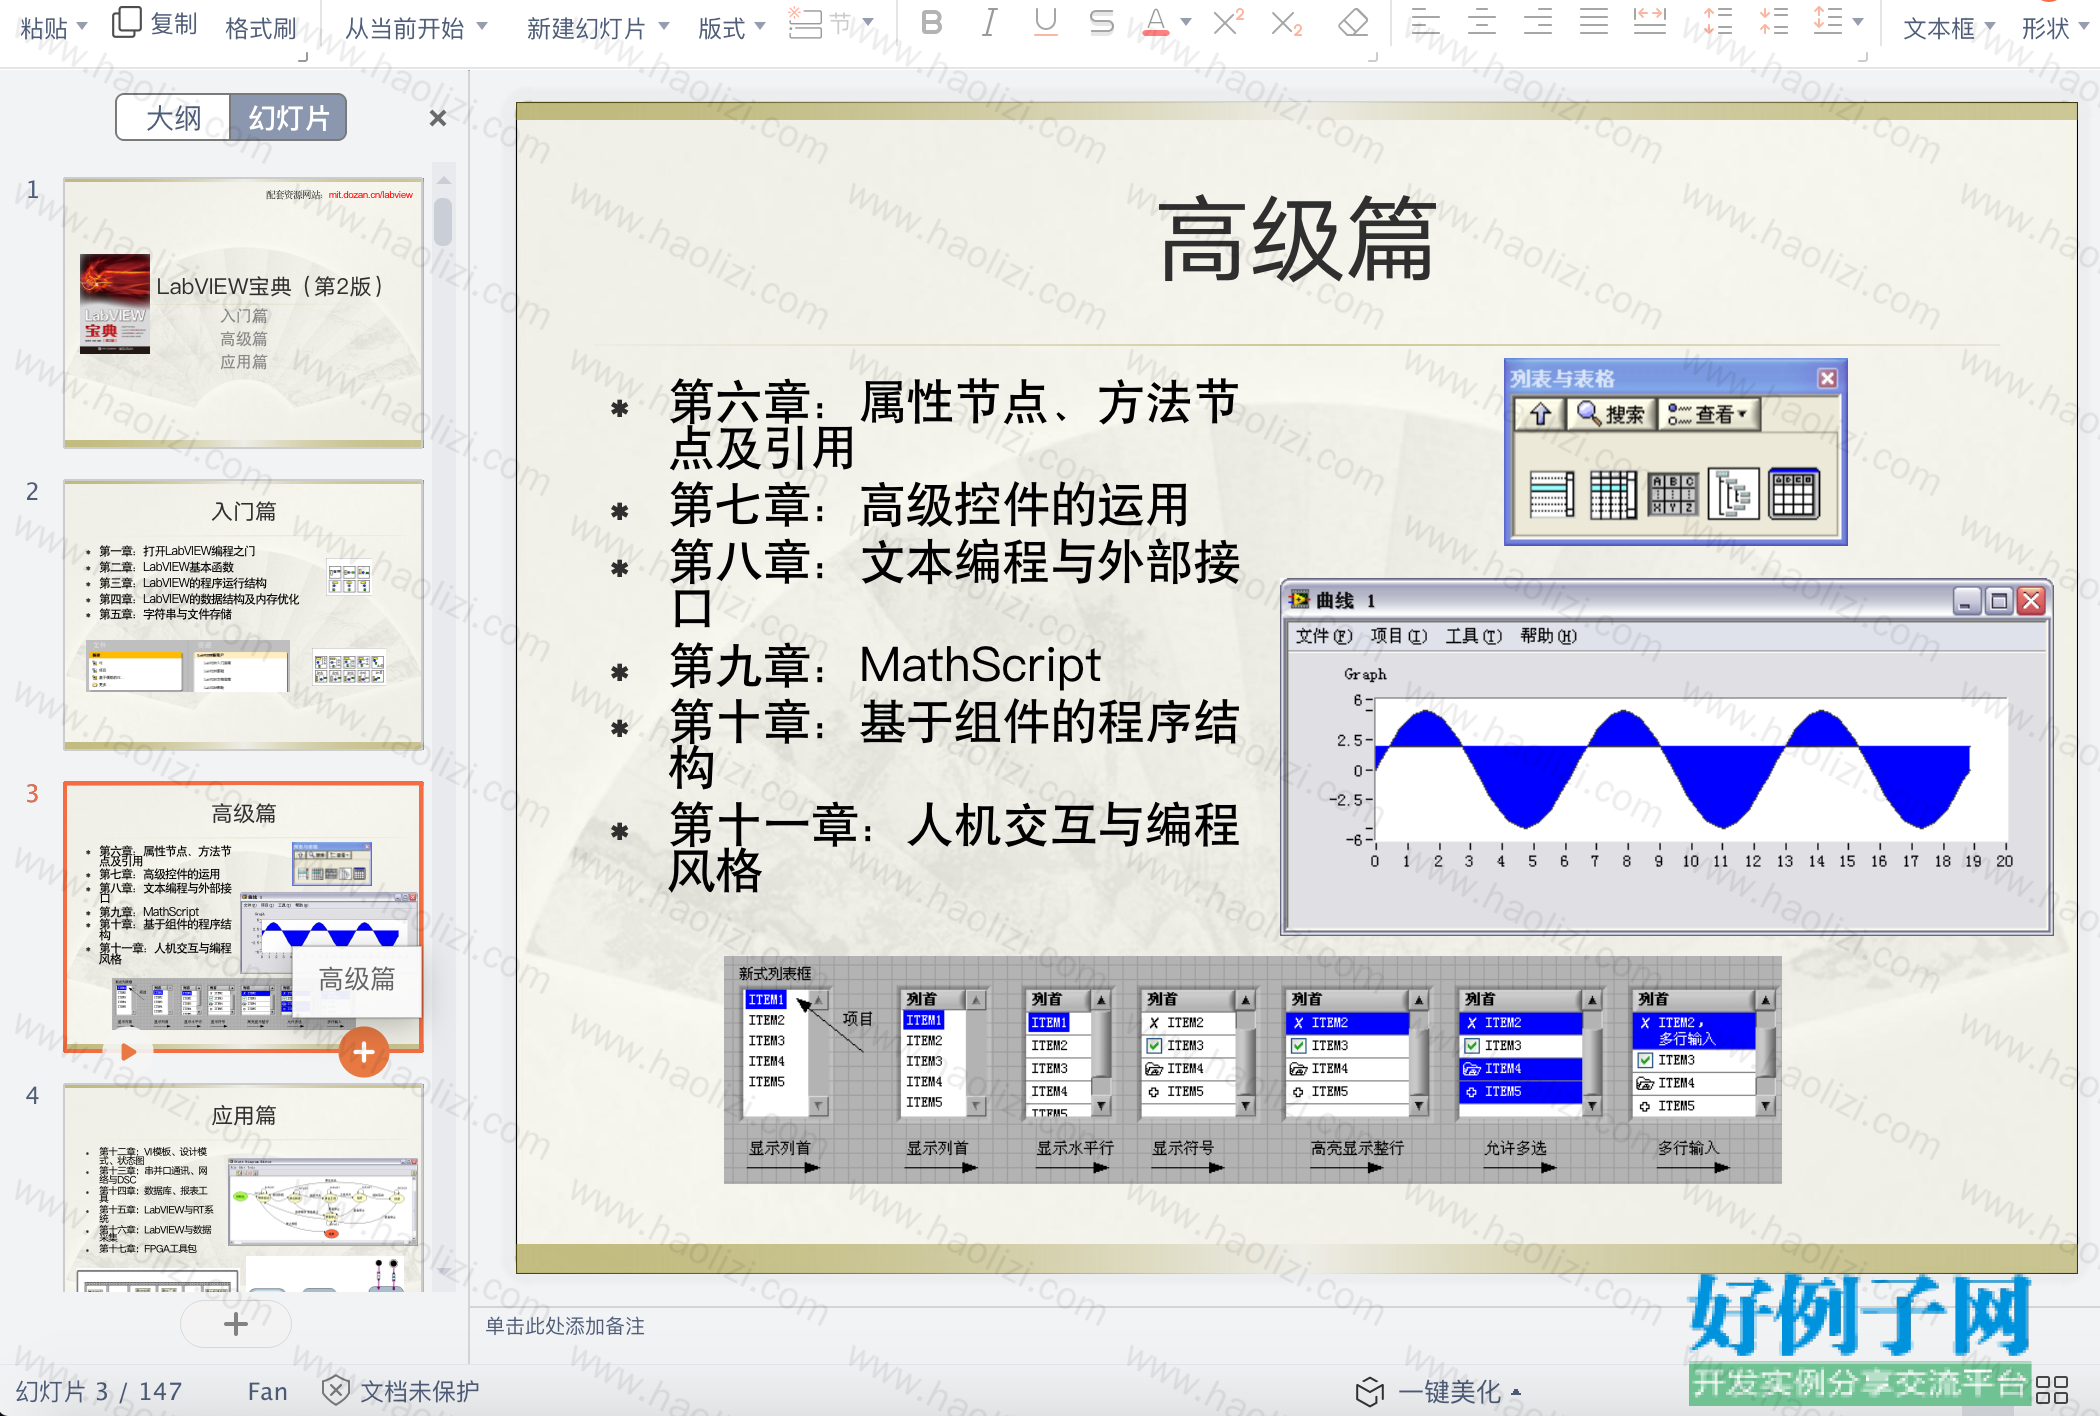Screen dimensions: 2100x1416
Task: Click the center text alignment icon
Action: [1481, 22]
